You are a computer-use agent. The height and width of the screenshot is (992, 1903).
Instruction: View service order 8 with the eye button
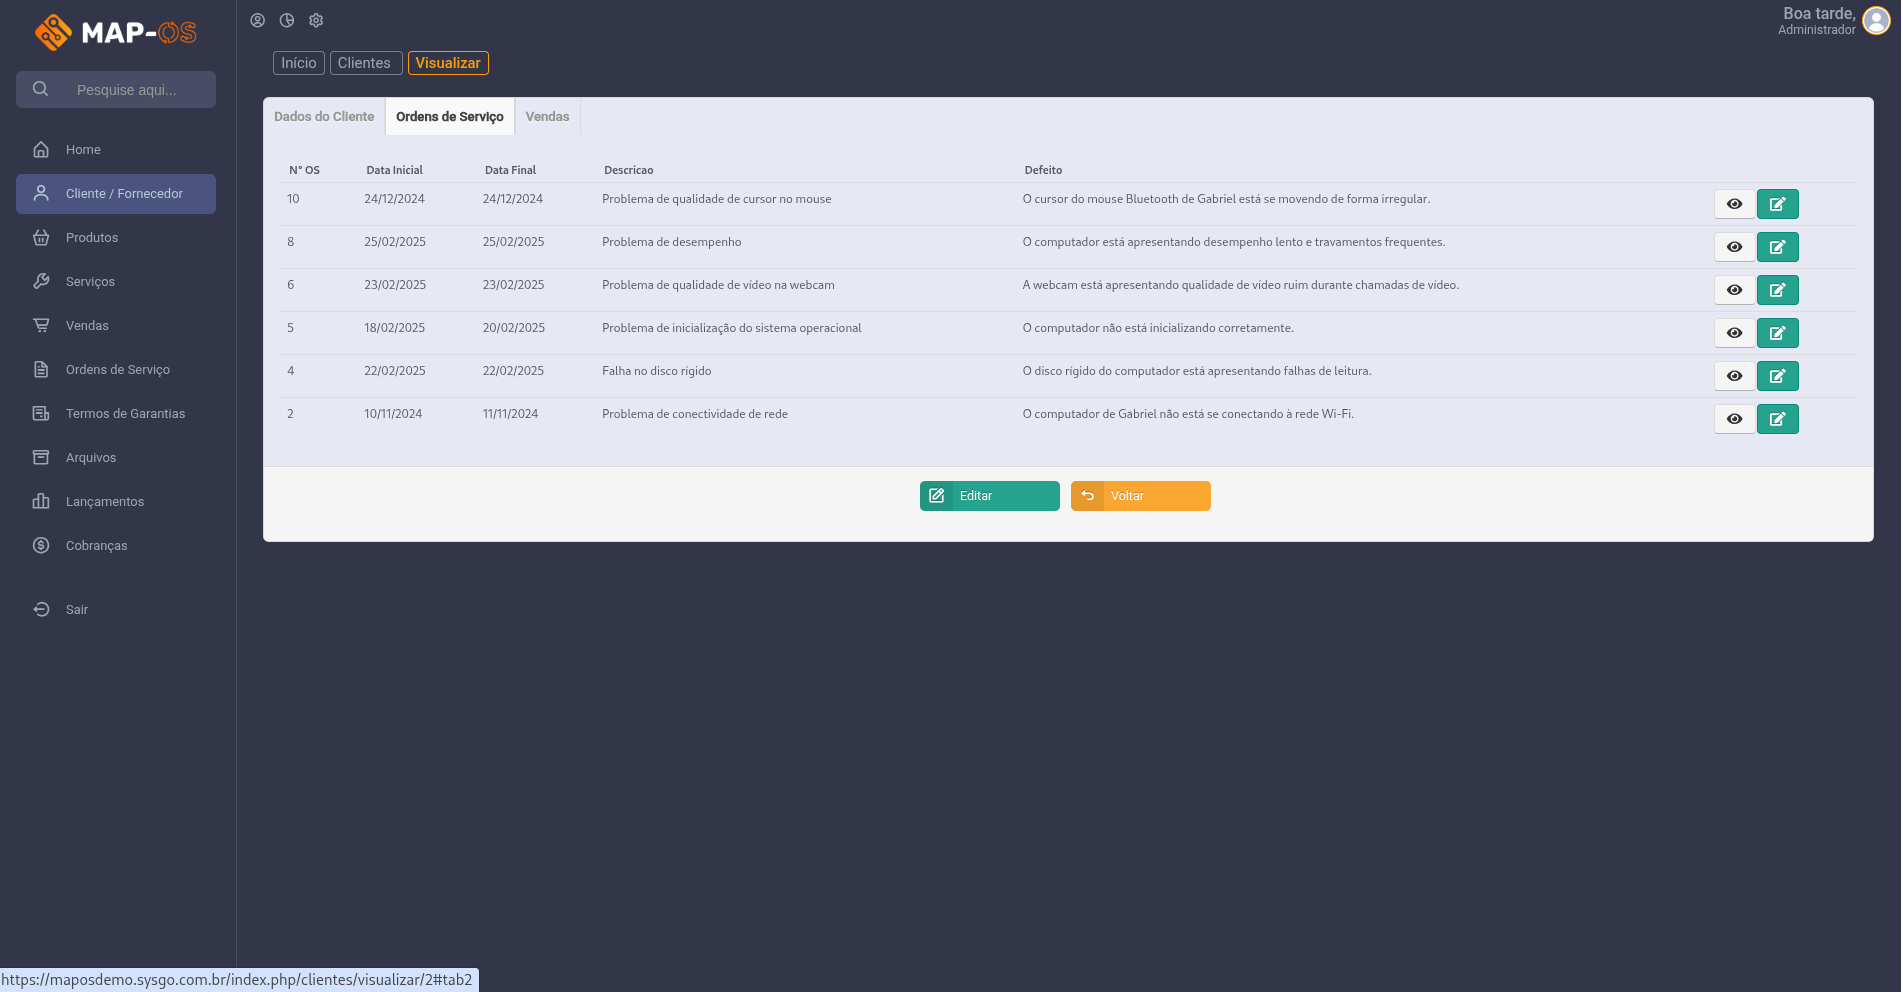pos(1734,247)
